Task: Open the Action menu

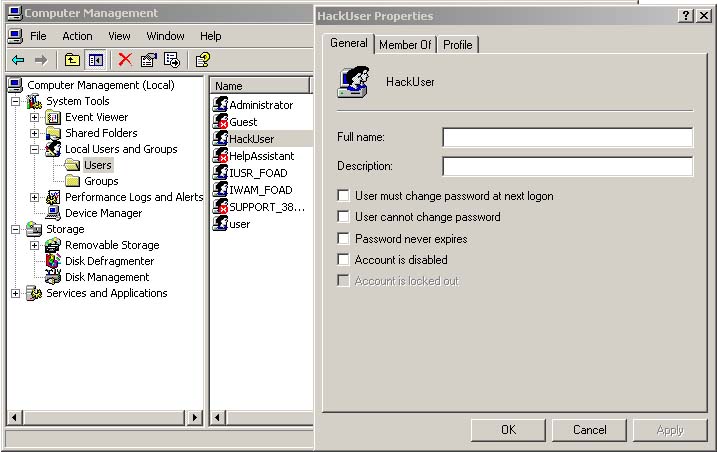Action: [77, 36]
